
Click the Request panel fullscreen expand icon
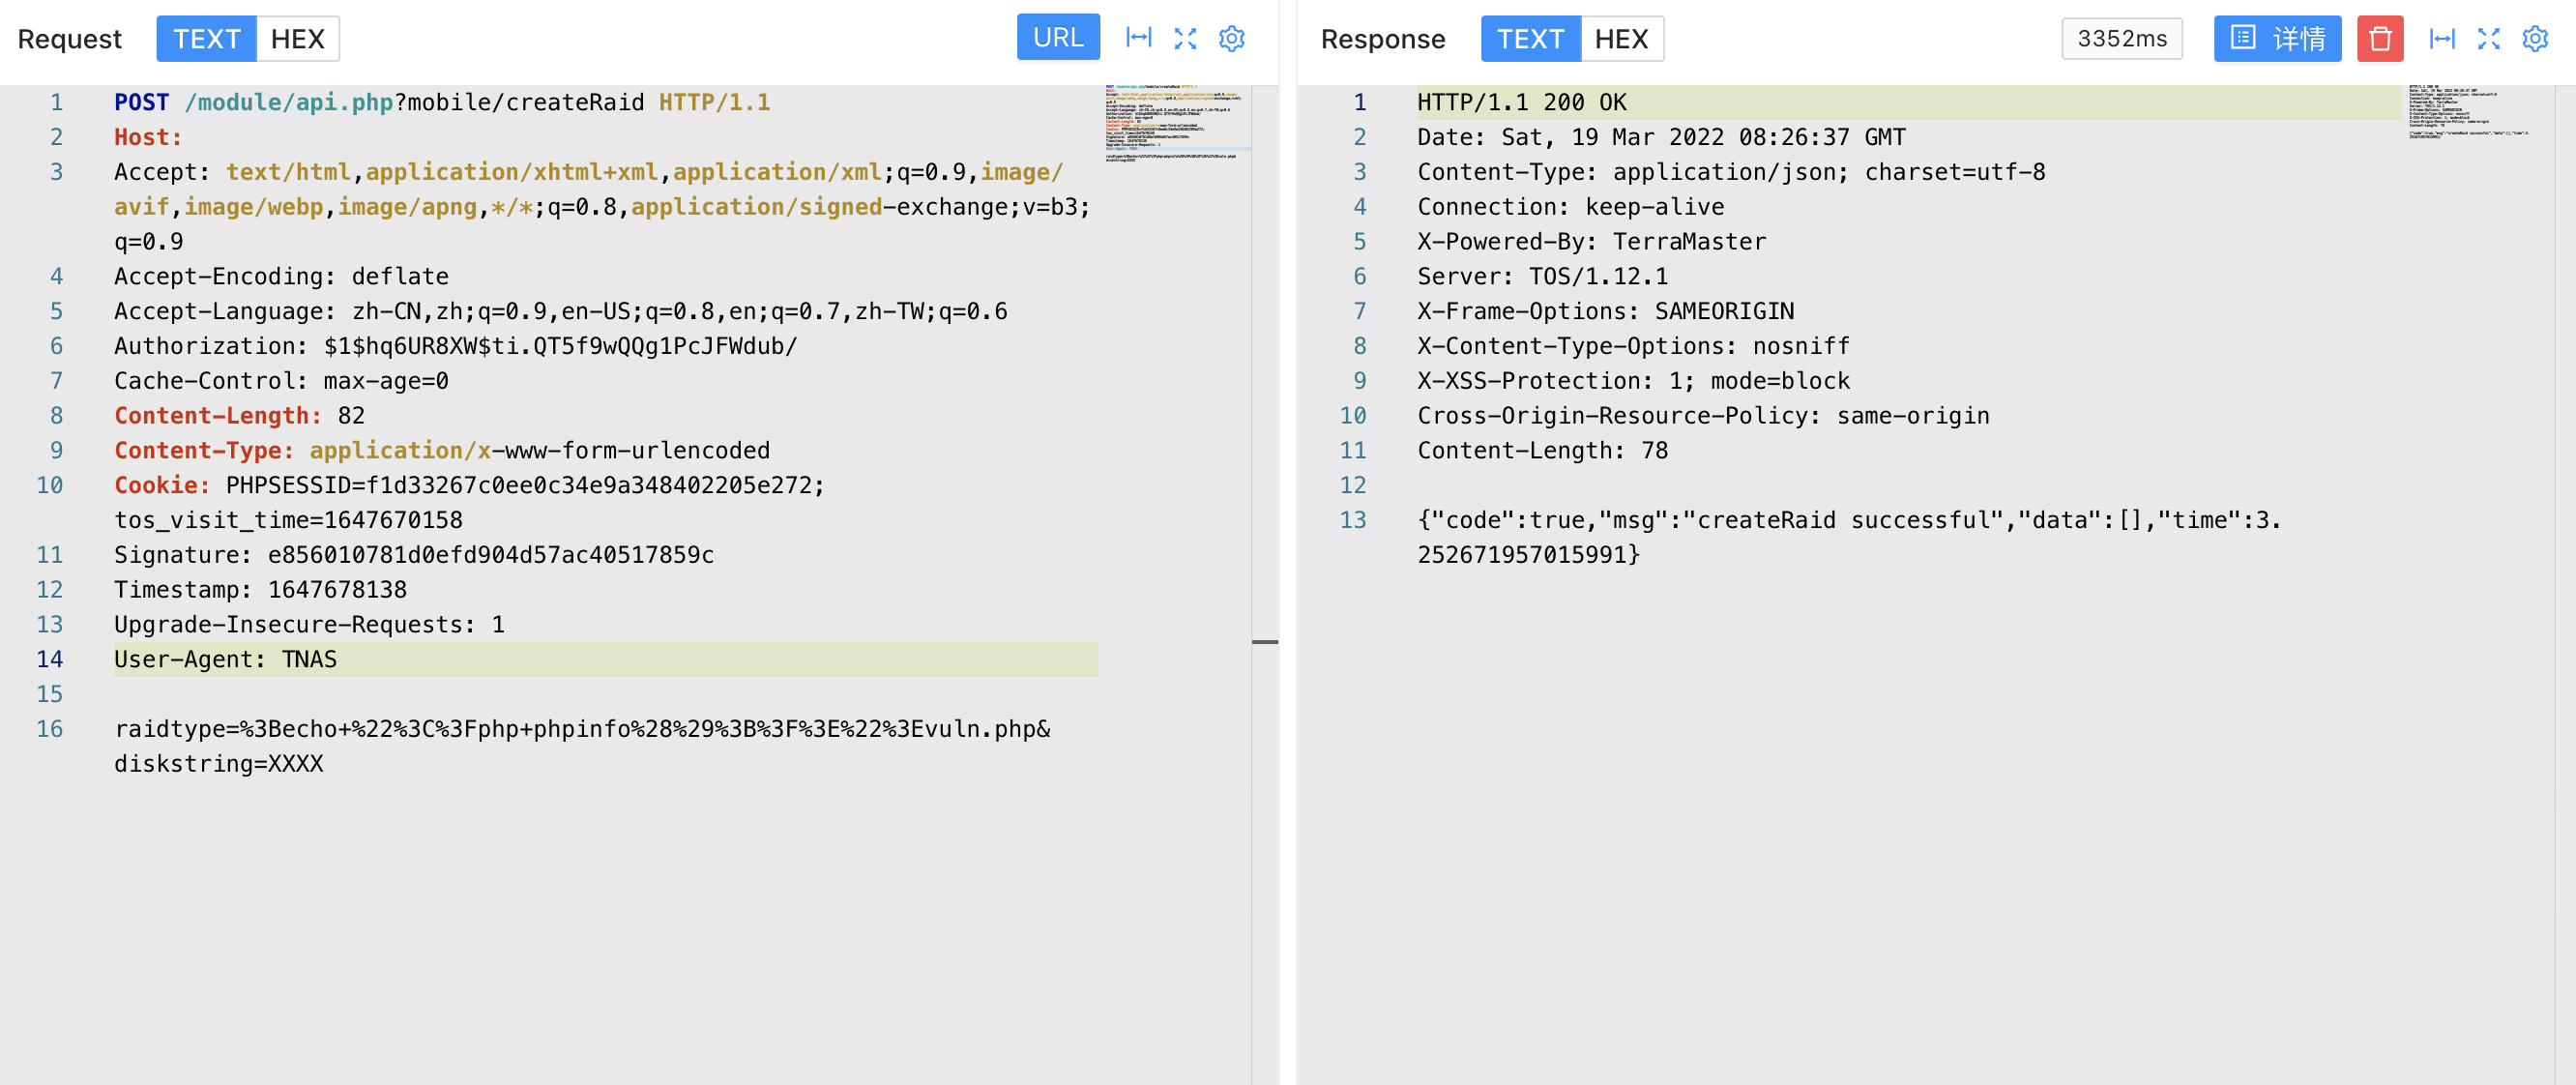1185,38
